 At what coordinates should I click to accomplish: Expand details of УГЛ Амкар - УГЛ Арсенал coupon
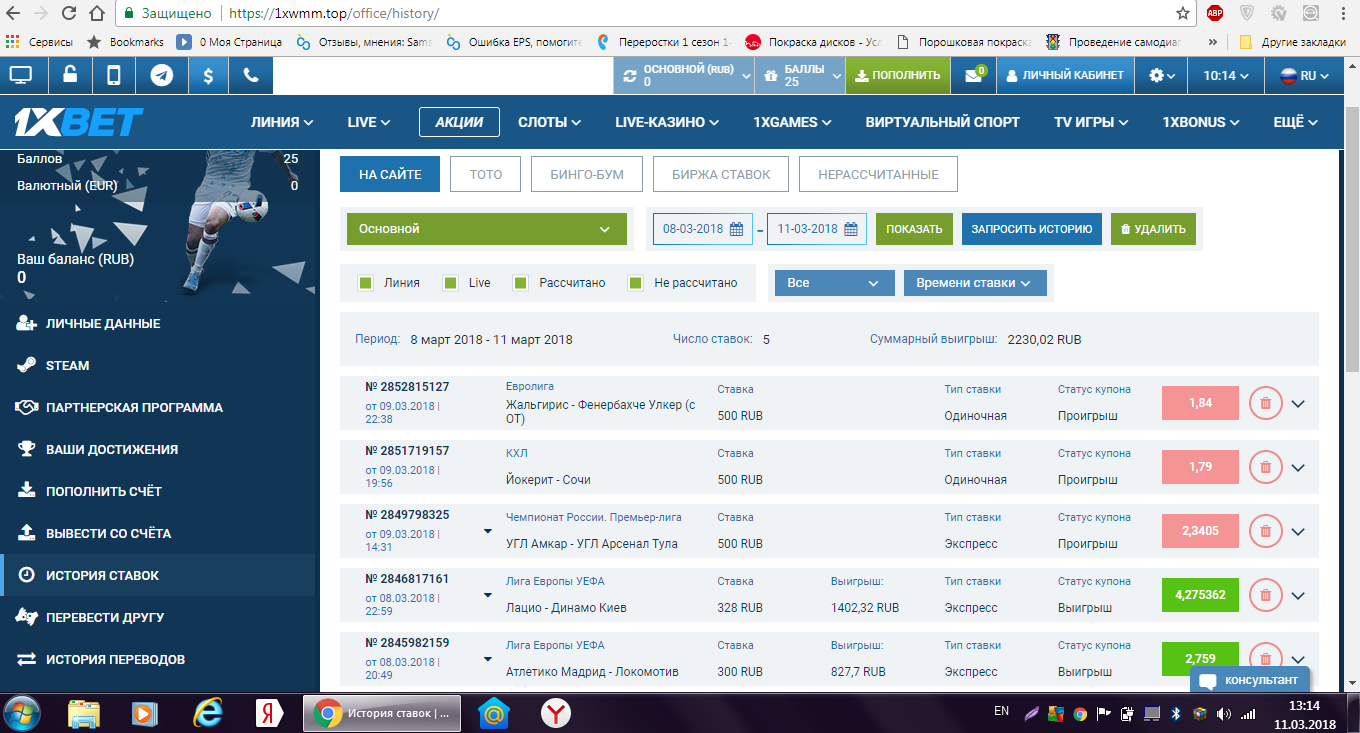click(1298, 532)
